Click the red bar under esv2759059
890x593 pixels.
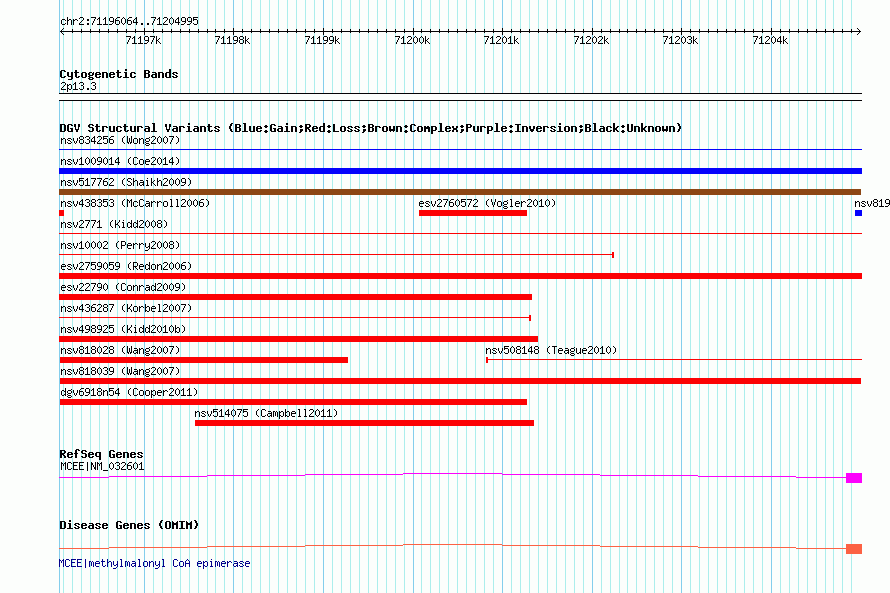pyautogui.click(x=460, y=276)
